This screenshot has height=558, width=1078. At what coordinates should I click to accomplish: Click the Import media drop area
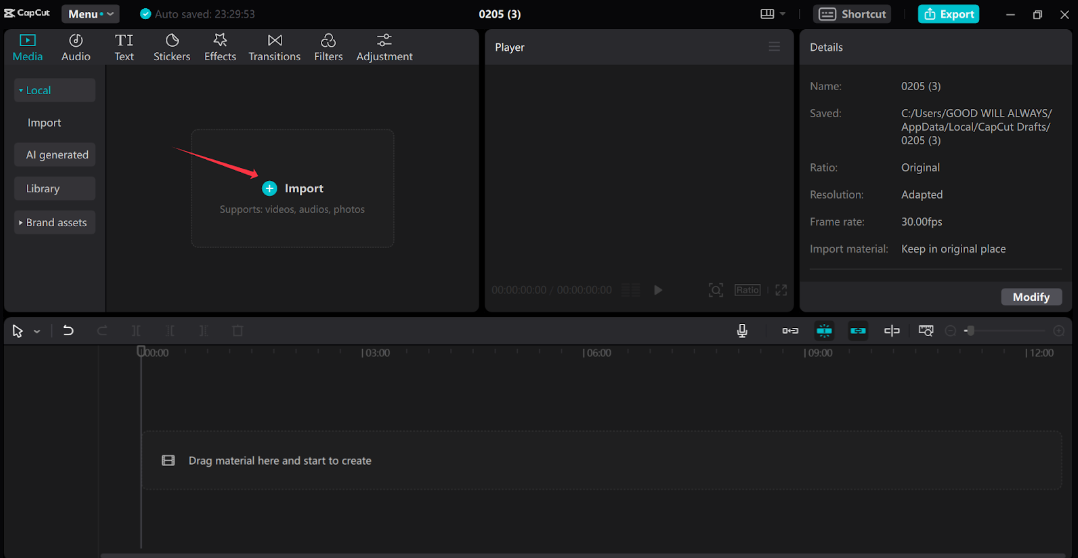coord(292,188)
